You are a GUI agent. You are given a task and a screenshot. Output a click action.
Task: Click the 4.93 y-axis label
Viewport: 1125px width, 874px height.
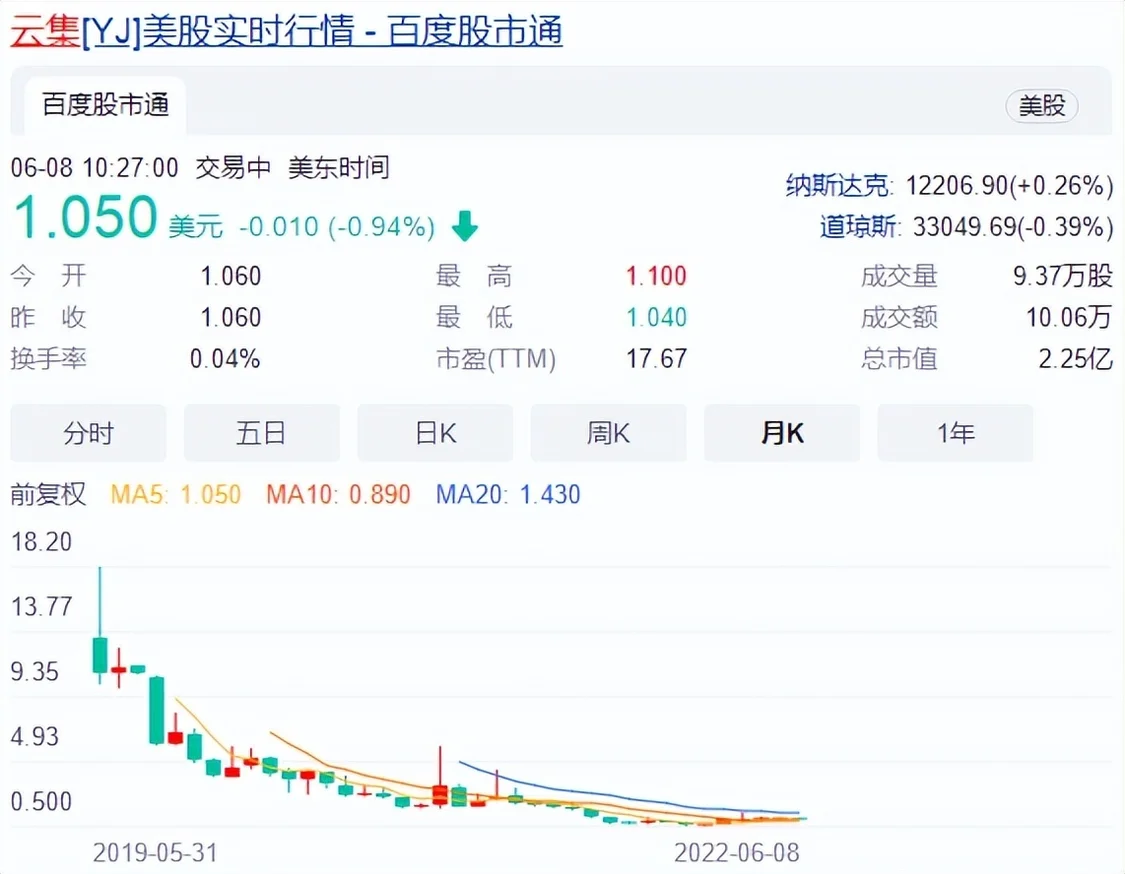[34, 737]
